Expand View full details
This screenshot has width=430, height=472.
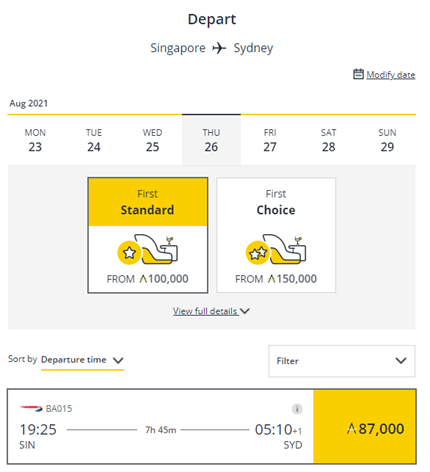(211, 311)
